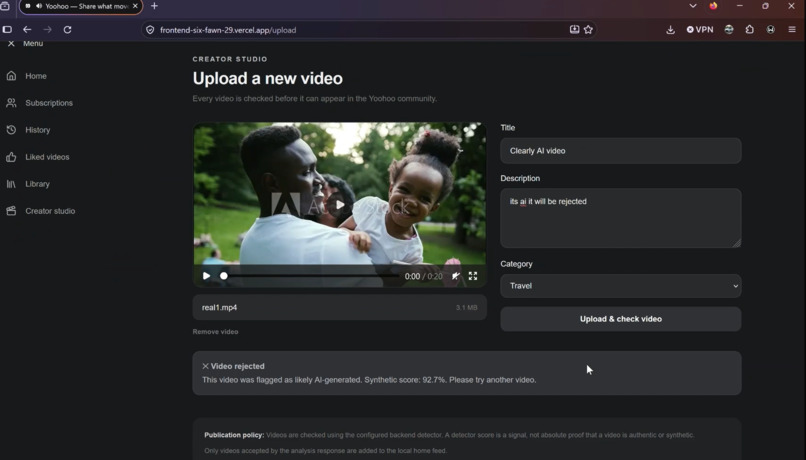Click the Home house icon
Viewport: 806px width, 460px height.
pyautogui.click(x=11, y=76)
